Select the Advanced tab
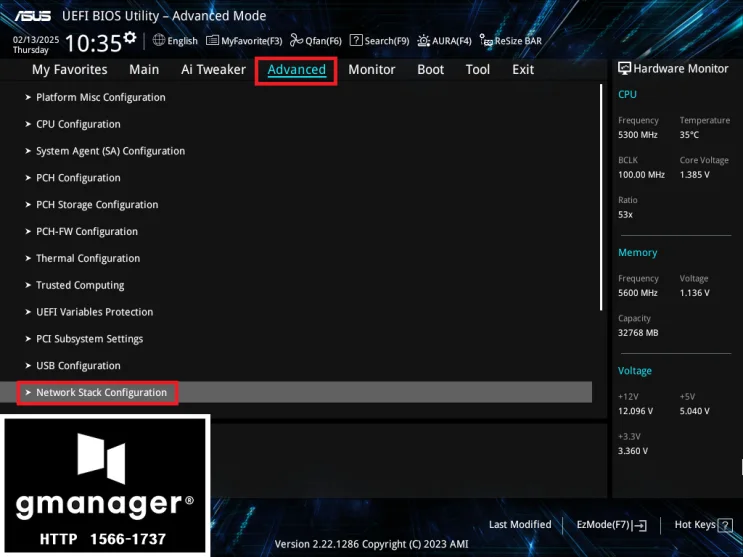 pos(297,70)
